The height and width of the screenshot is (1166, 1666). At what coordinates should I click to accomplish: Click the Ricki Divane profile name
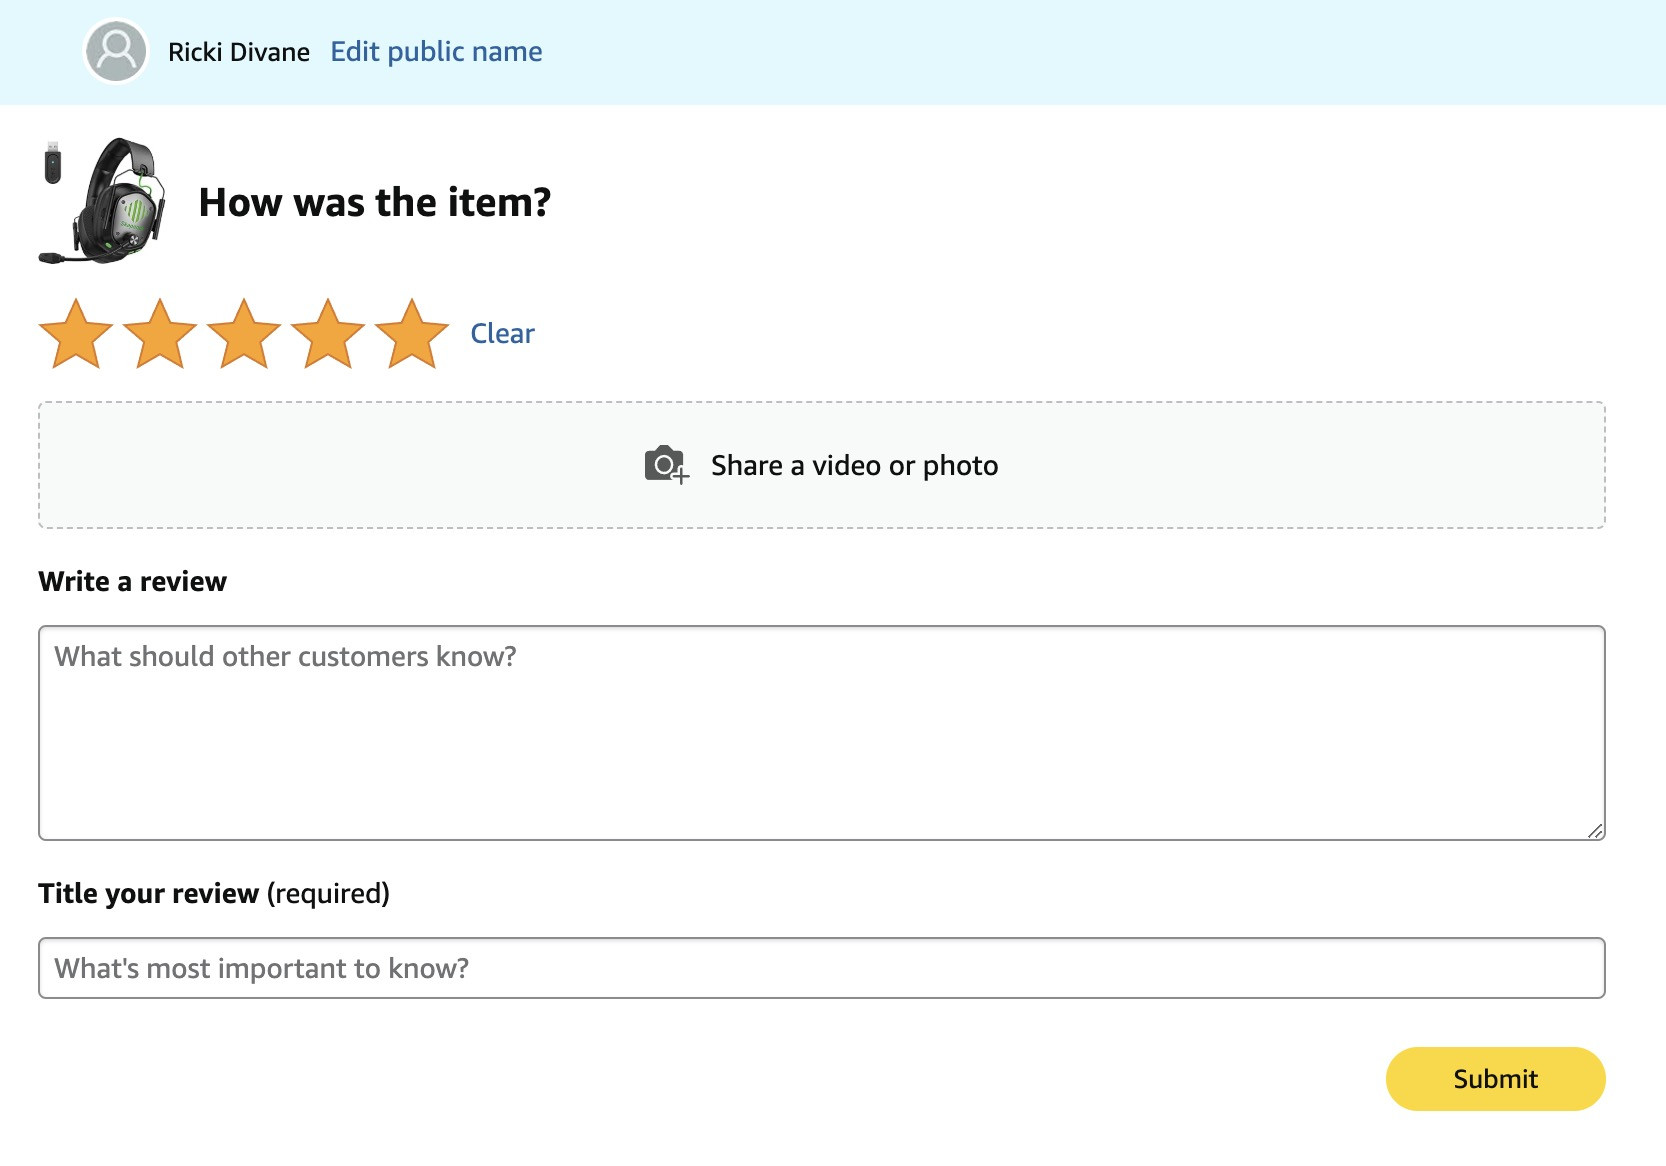pyautogui.click(x=239, y=52)
